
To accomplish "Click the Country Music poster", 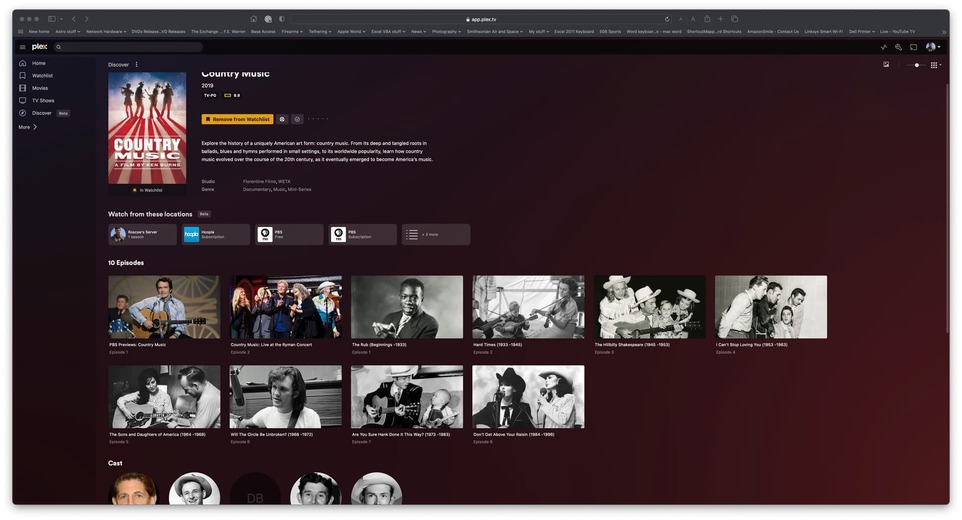I will pyautogui.click(x=147, y=128).
